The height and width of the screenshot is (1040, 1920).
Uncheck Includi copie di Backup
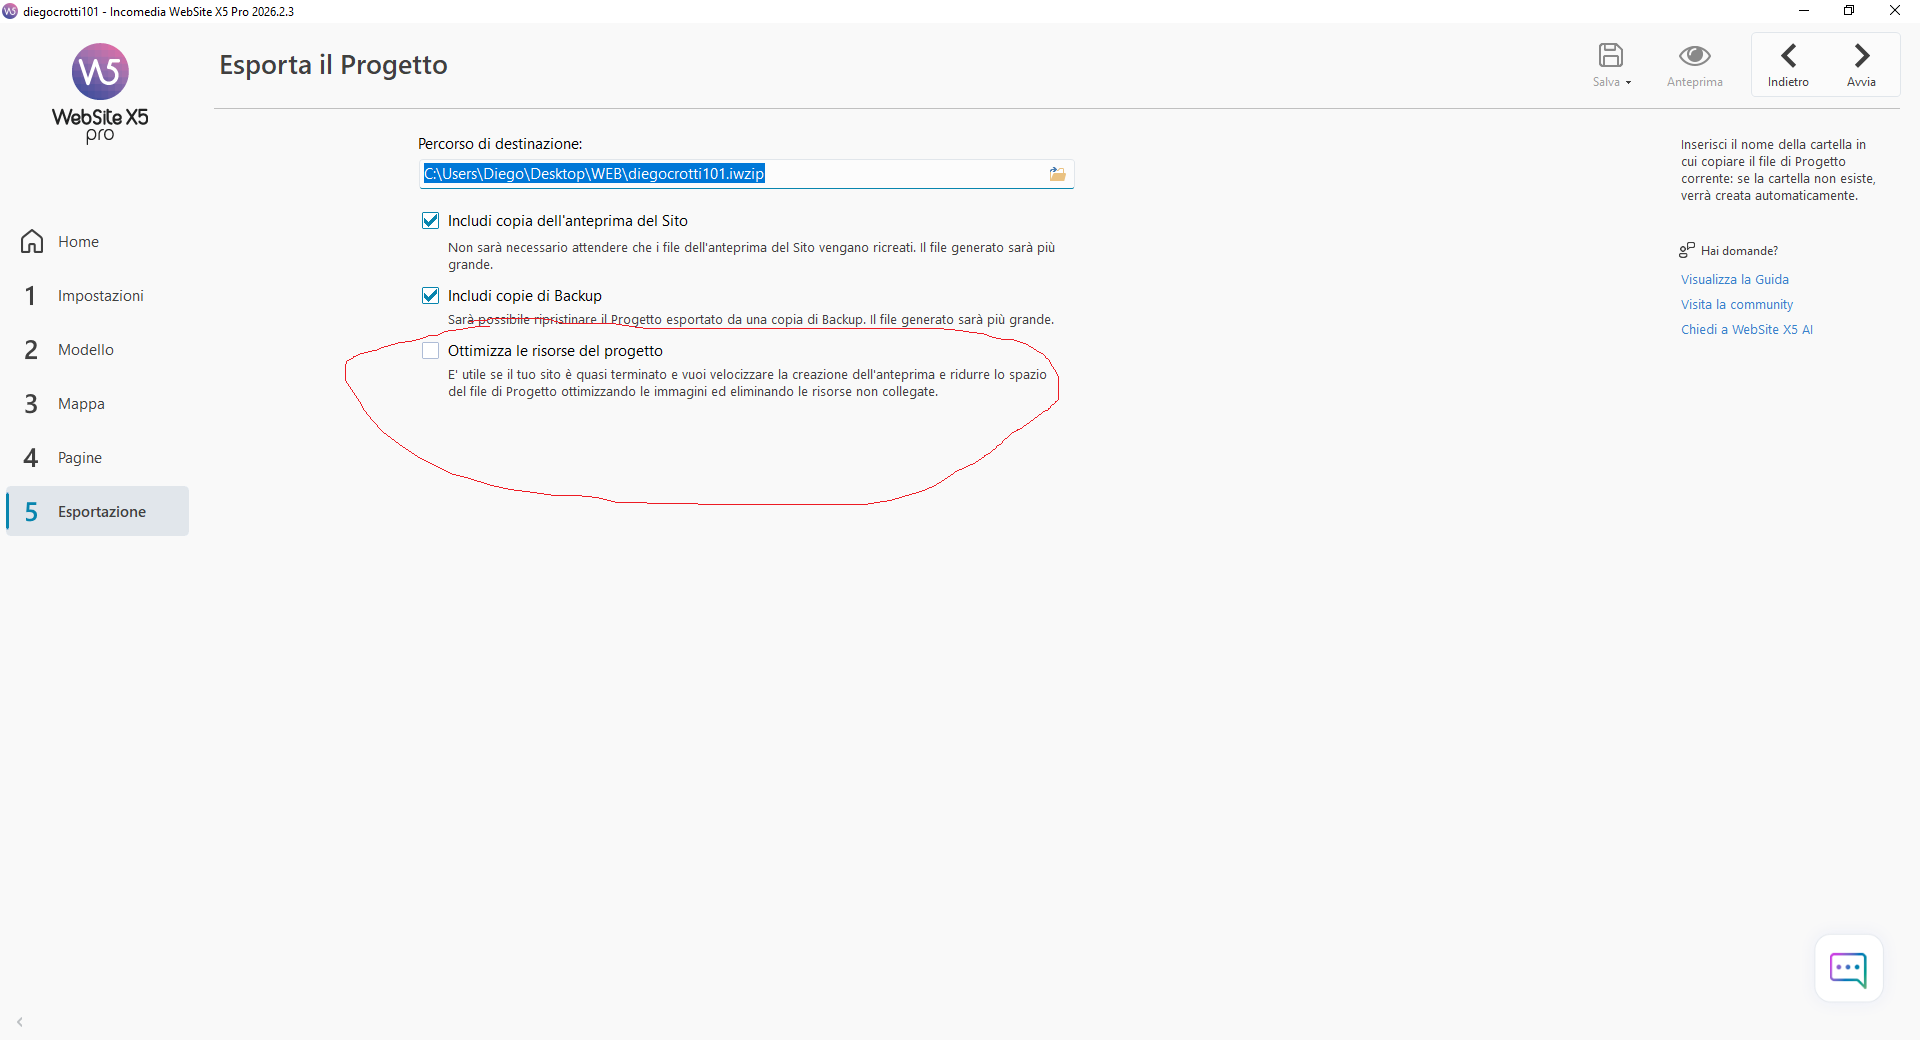(x=431, y=296)
